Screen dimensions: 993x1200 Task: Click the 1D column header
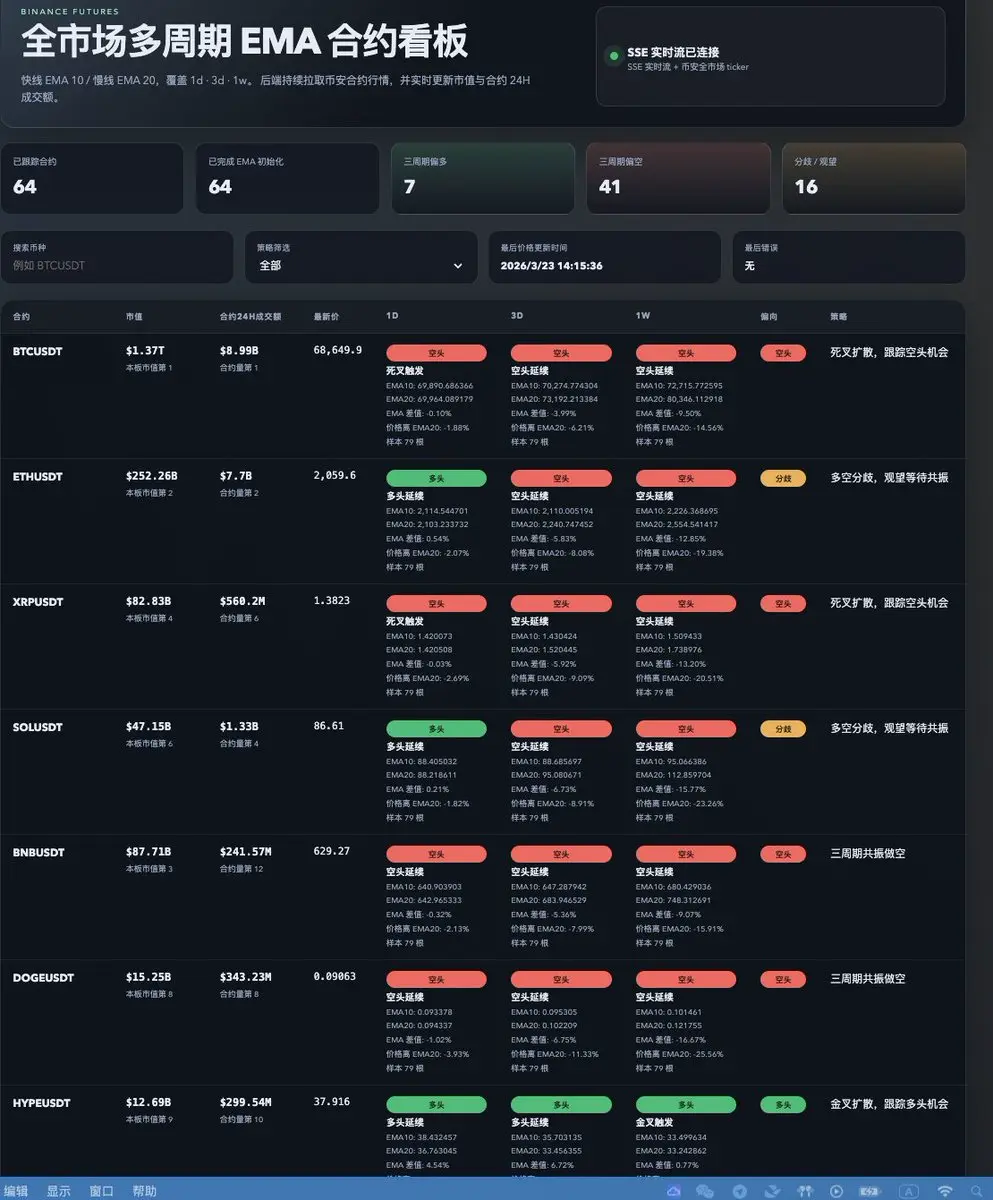tap(392, 316)
